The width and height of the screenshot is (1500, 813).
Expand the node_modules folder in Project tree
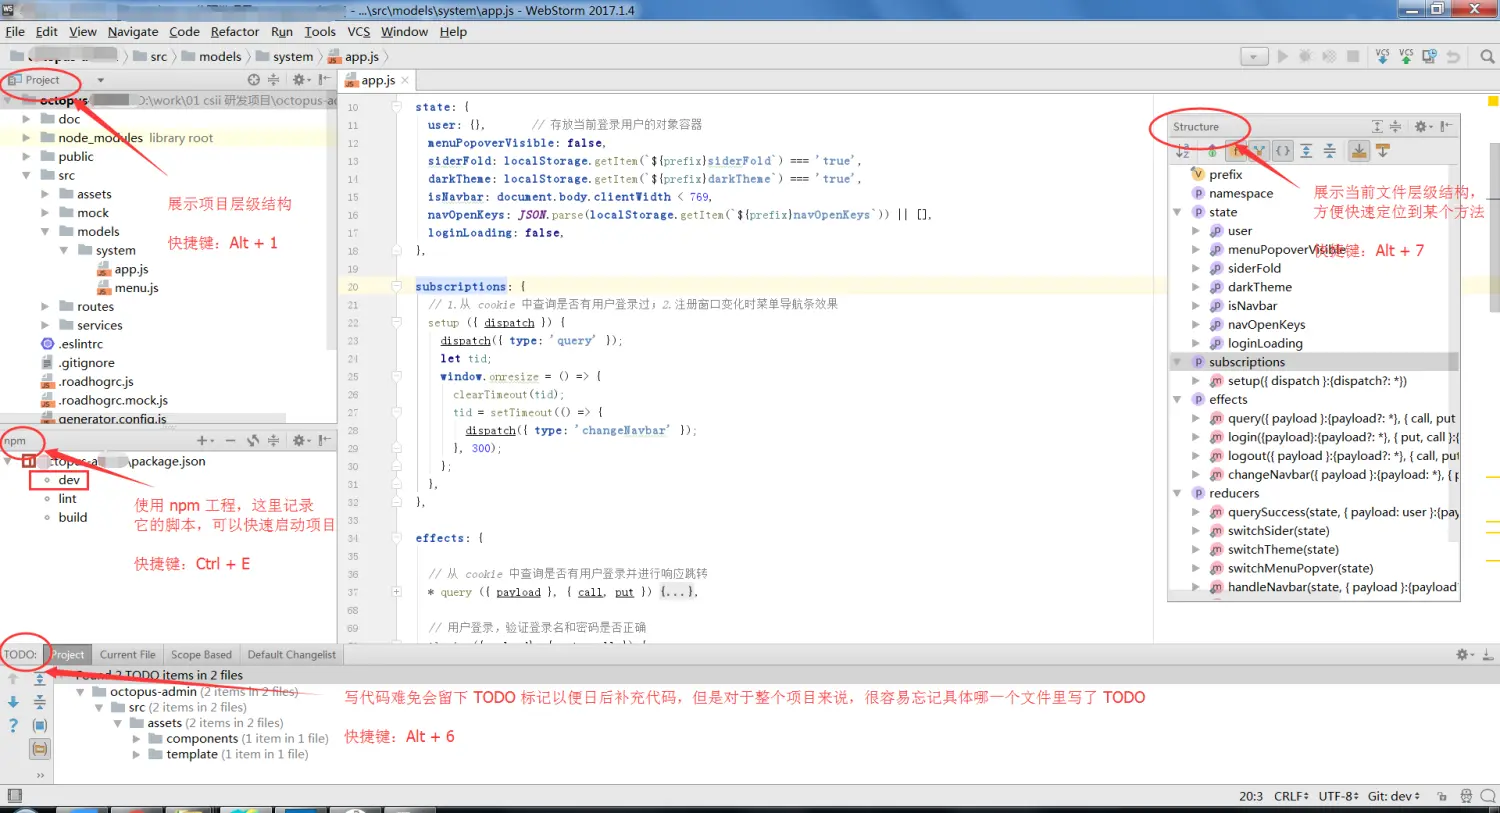point(26,138)
